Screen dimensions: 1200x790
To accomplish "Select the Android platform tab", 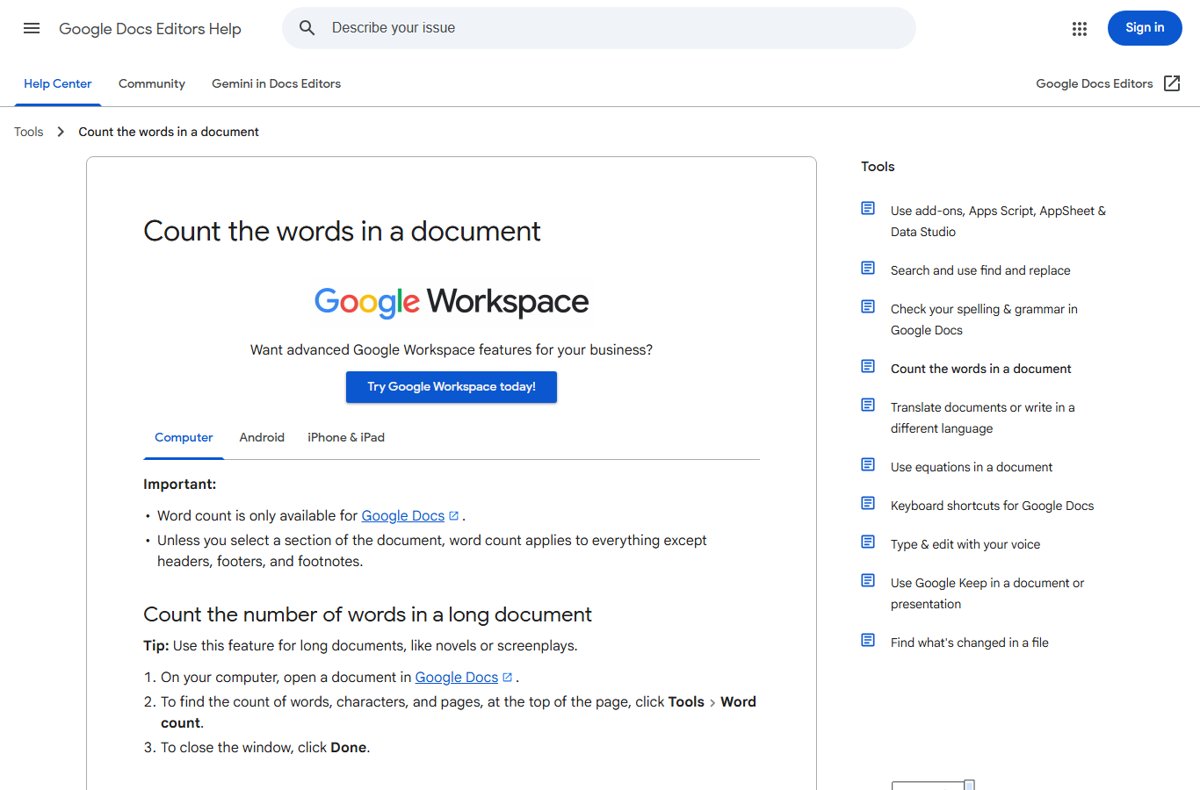I will coord(262,438).
